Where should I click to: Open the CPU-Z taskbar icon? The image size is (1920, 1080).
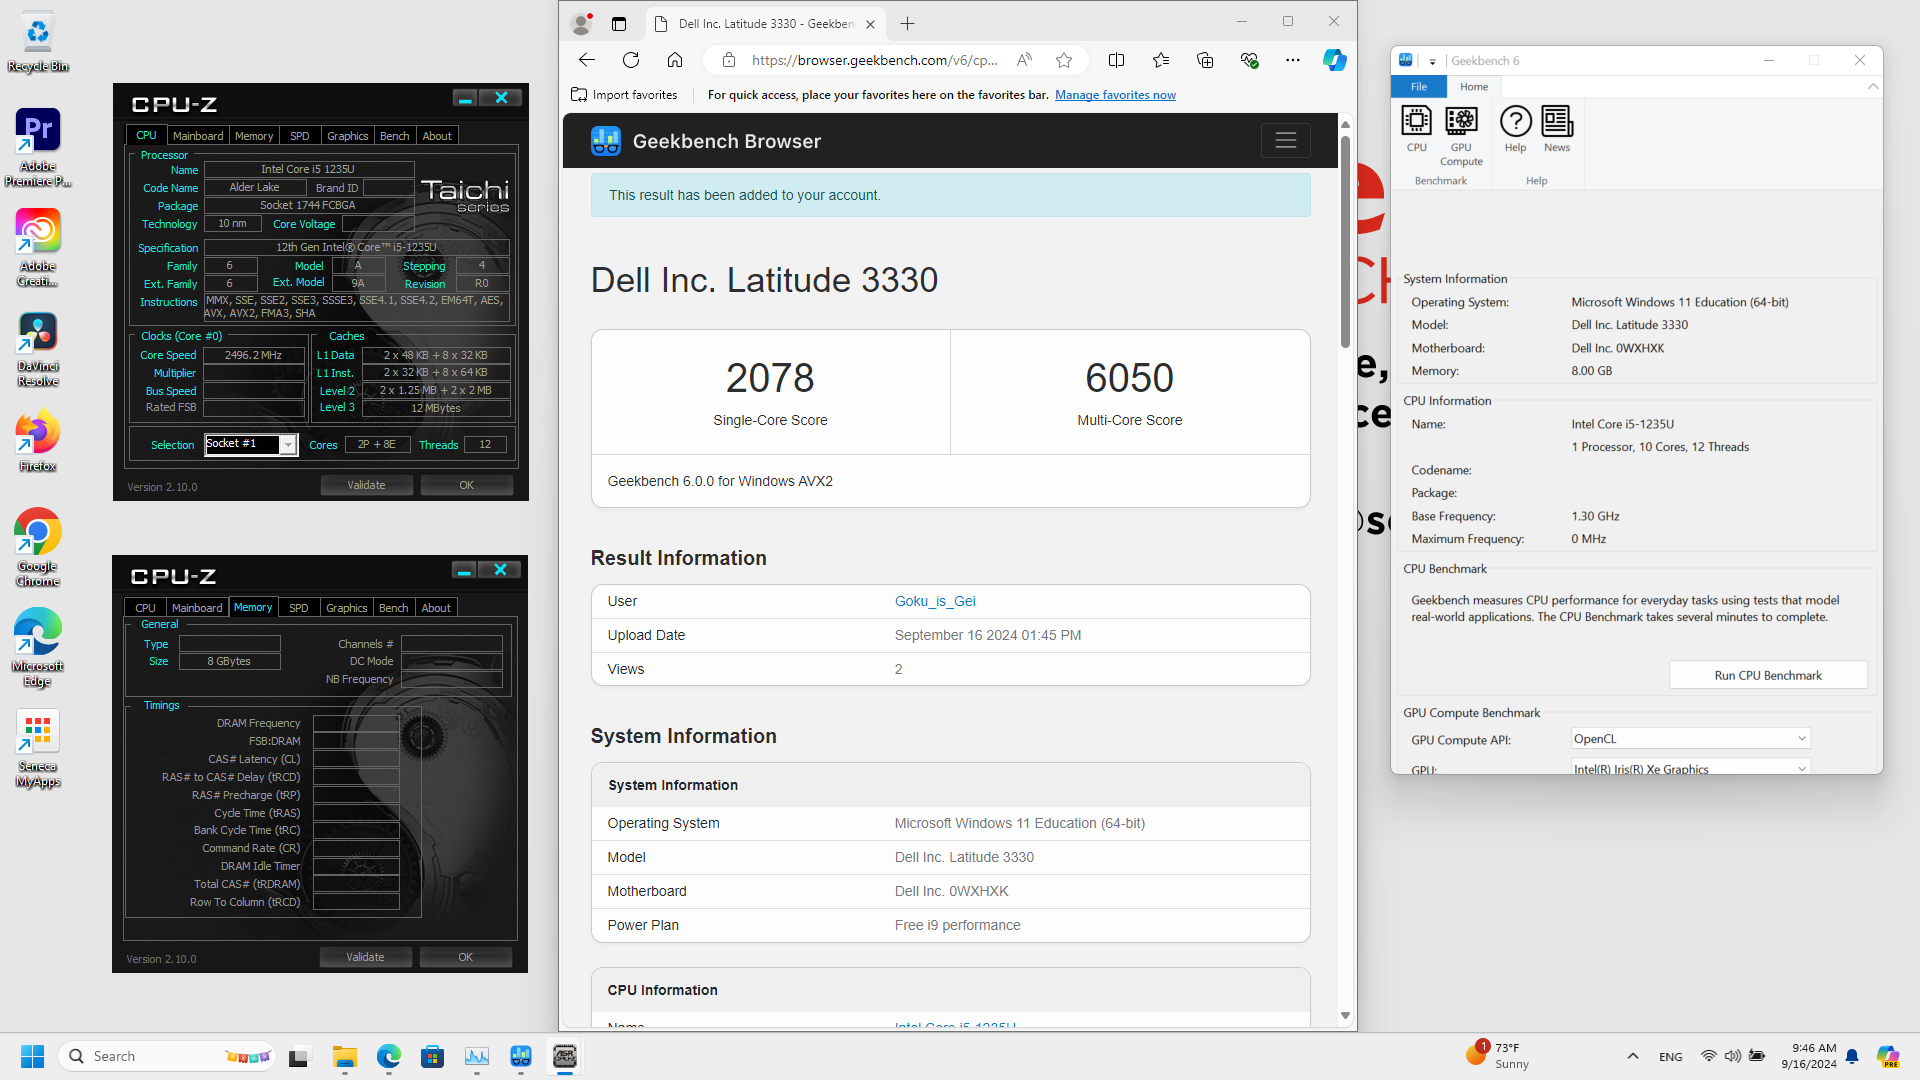pos(565,1056)
